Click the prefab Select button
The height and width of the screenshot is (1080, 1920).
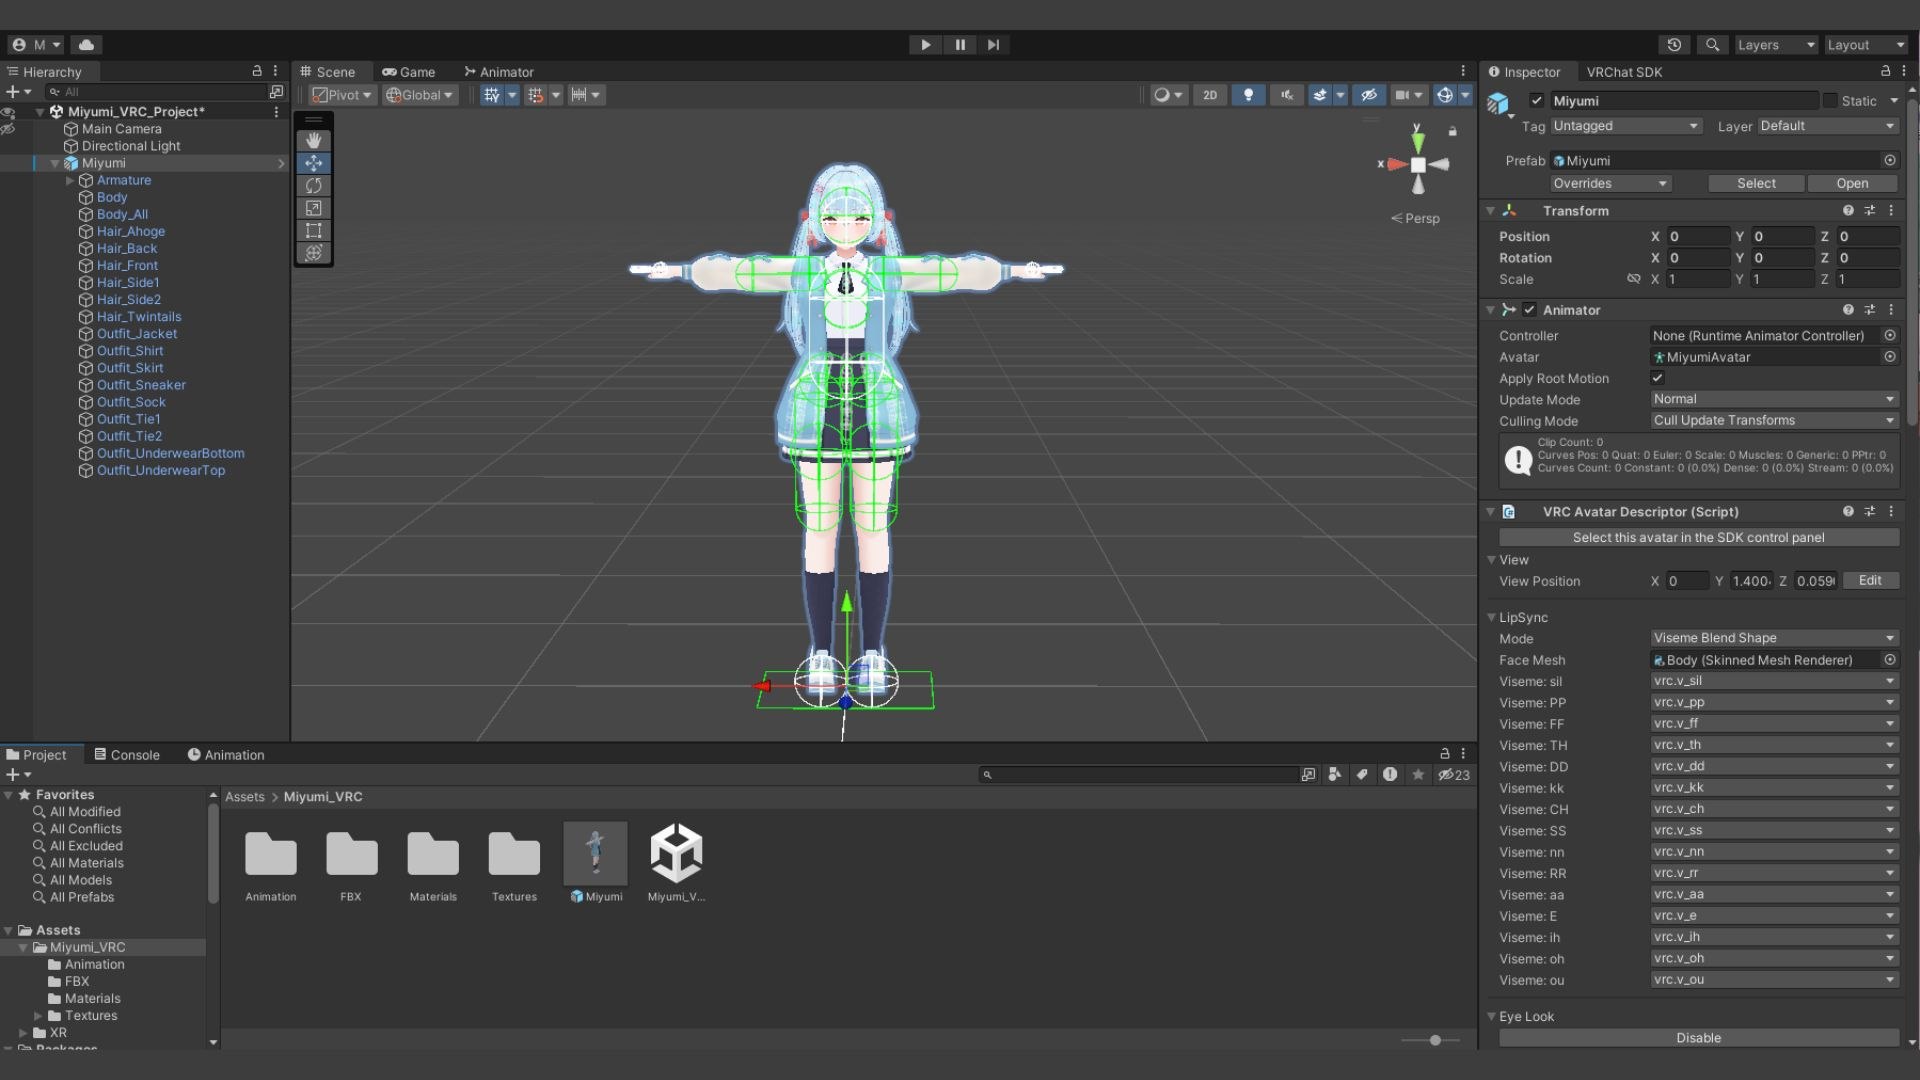coord(1756,184)
